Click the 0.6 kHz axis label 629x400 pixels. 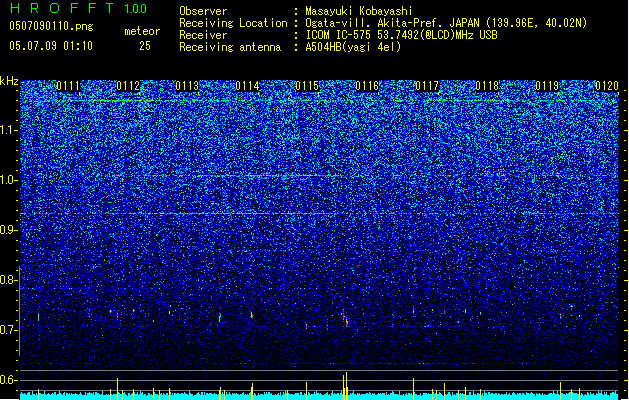(8, 380)
